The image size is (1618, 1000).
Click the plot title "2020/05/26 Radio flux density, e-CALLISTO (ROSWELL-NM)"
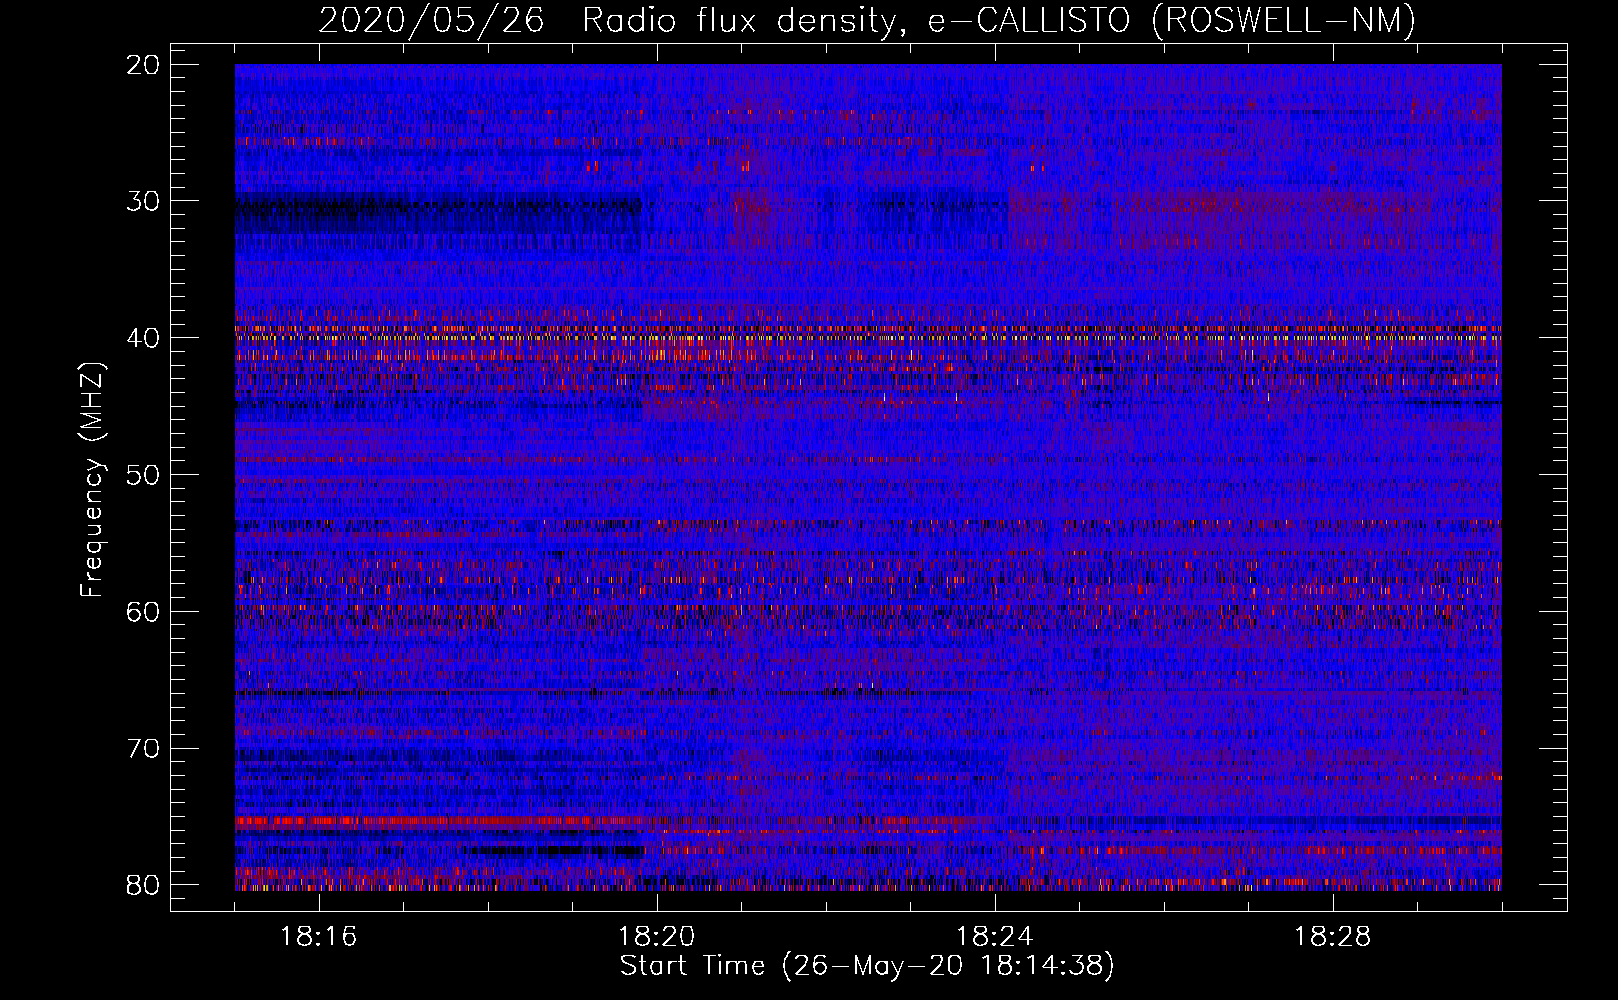[x=867, y=21]
